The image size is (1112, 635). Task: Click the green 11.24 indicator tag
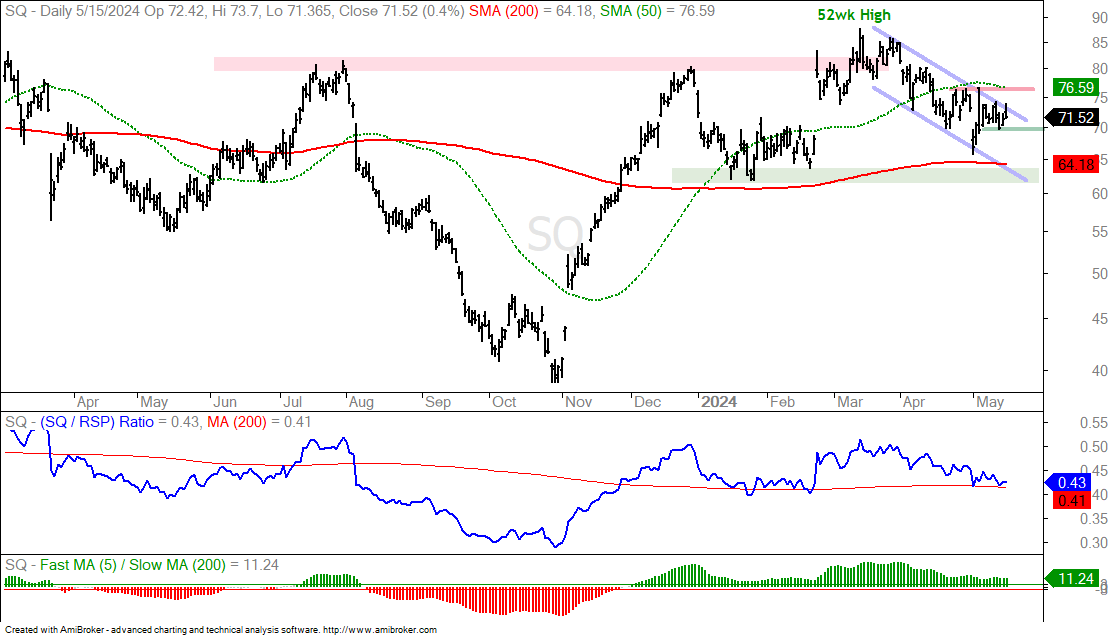[1076, 579]
